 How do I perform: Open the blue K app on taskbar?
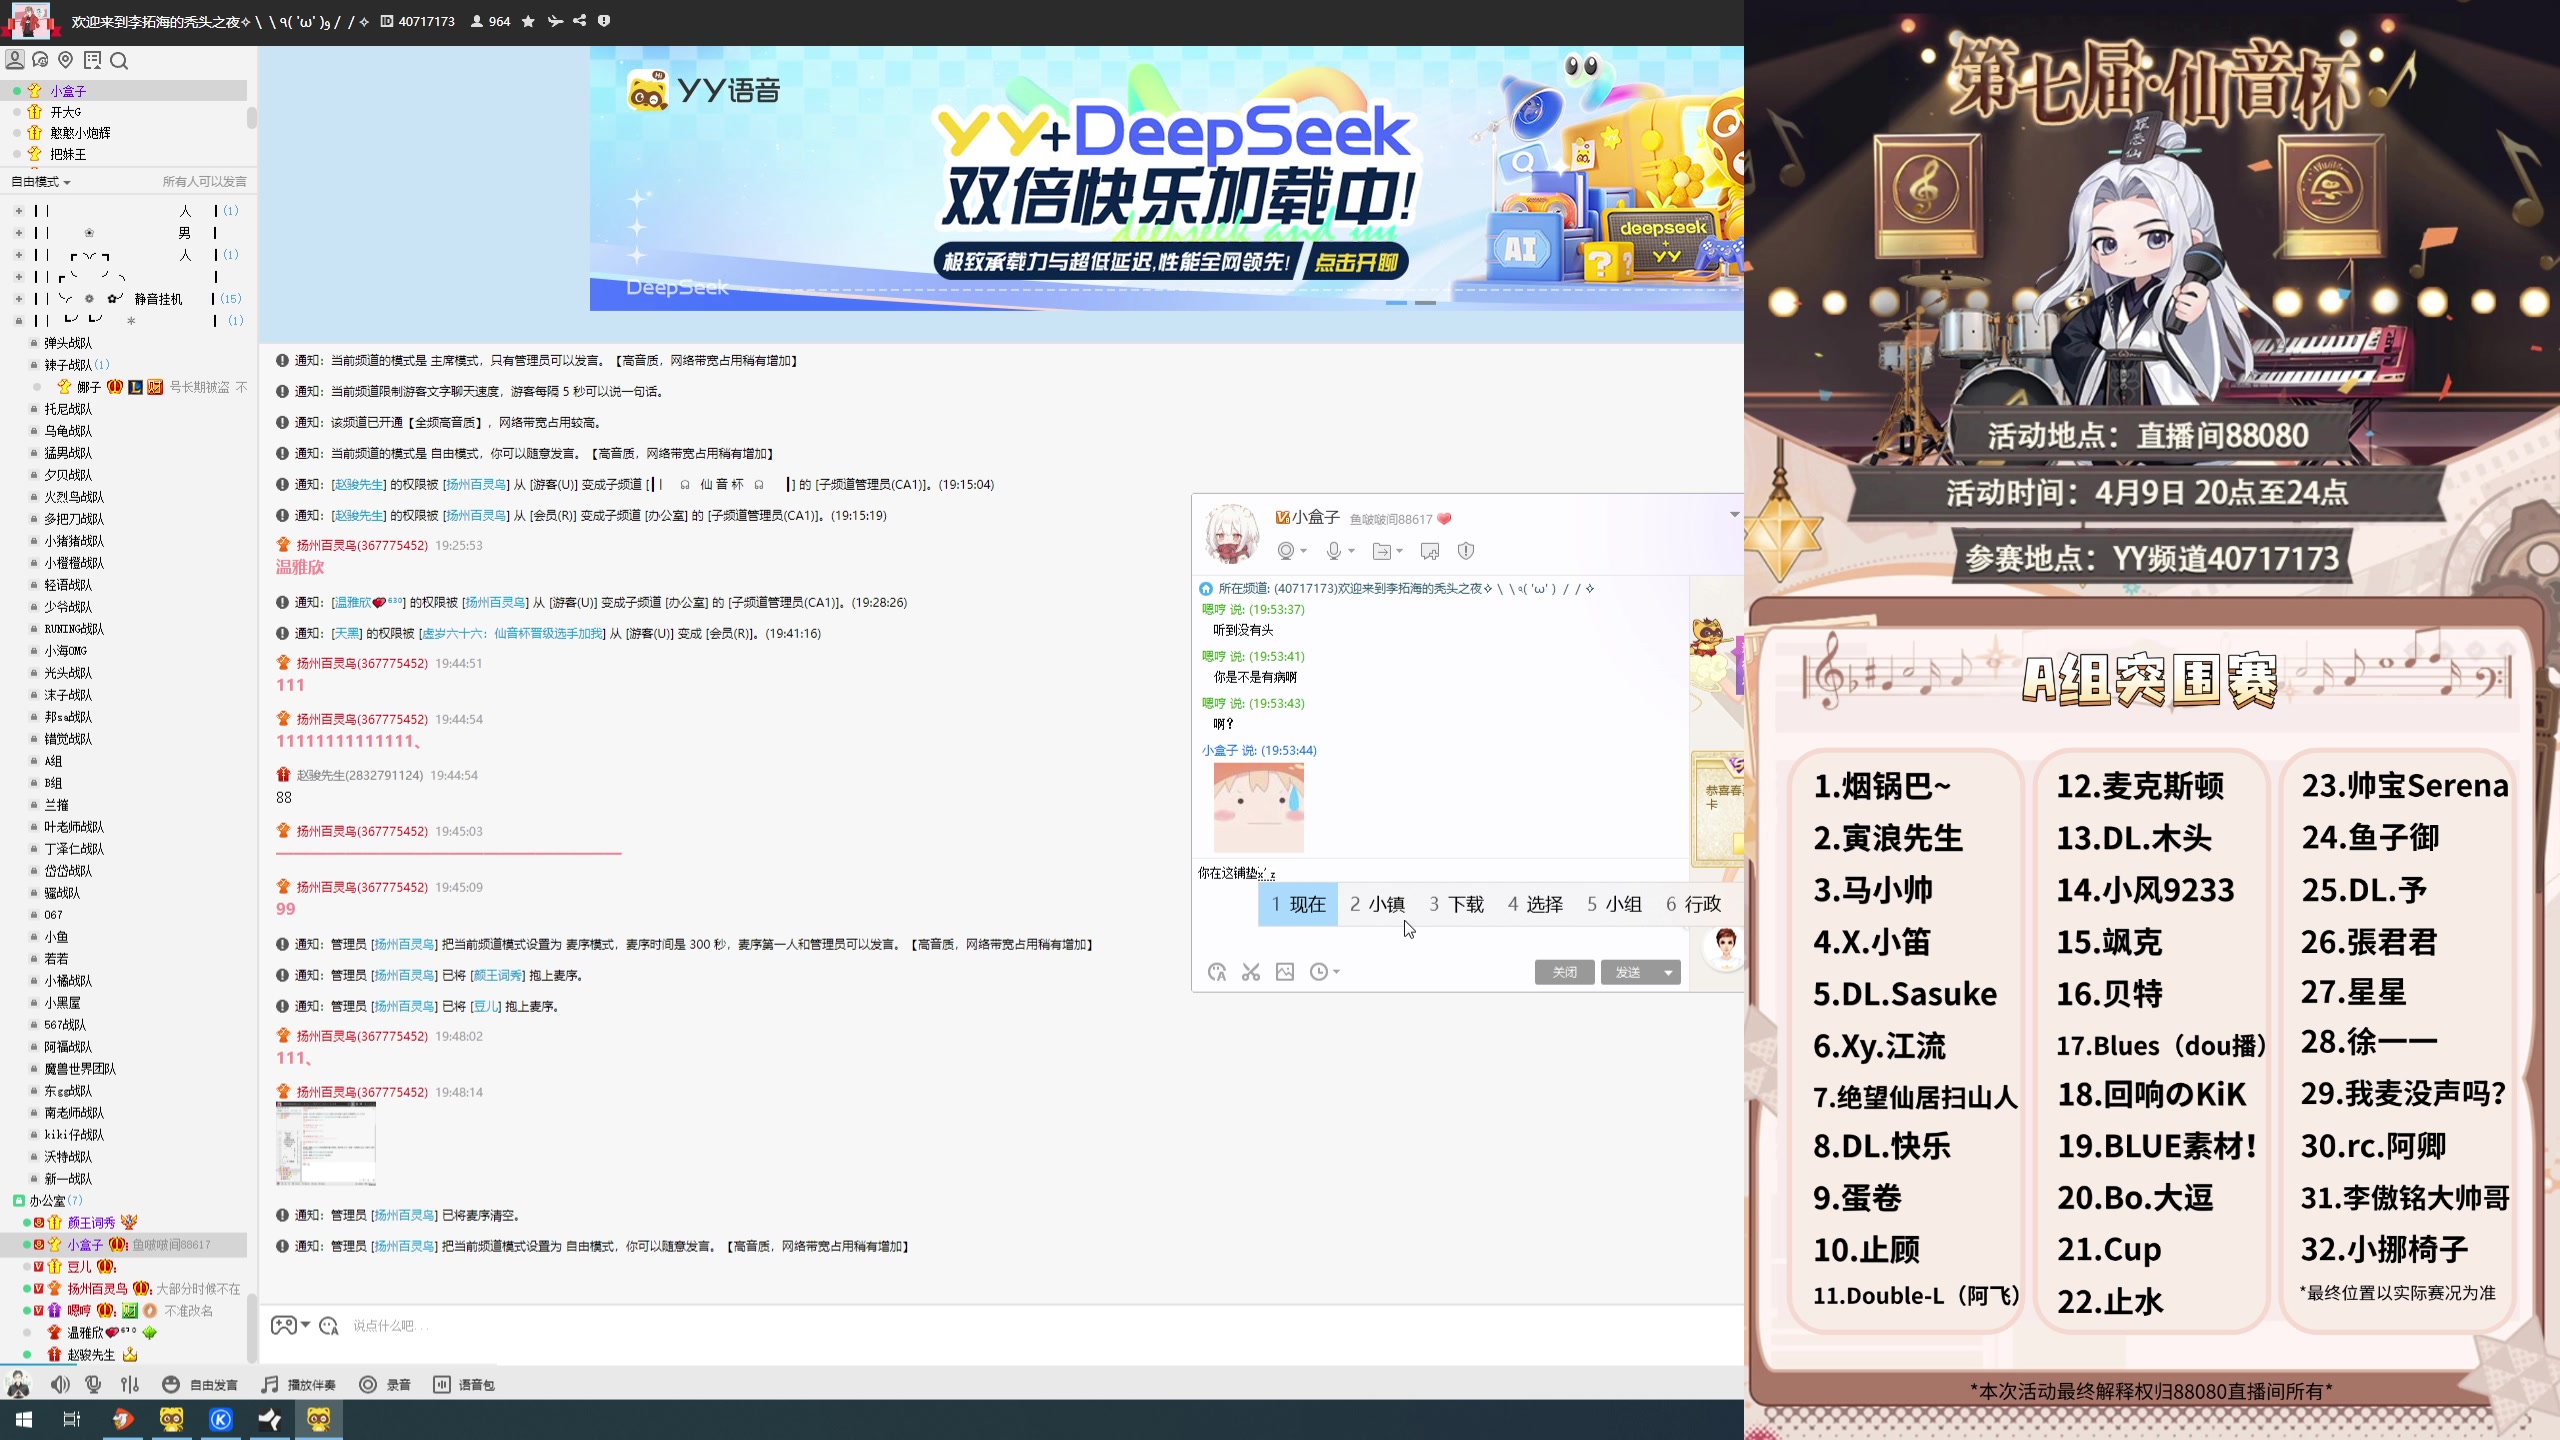click(221, 1419)
